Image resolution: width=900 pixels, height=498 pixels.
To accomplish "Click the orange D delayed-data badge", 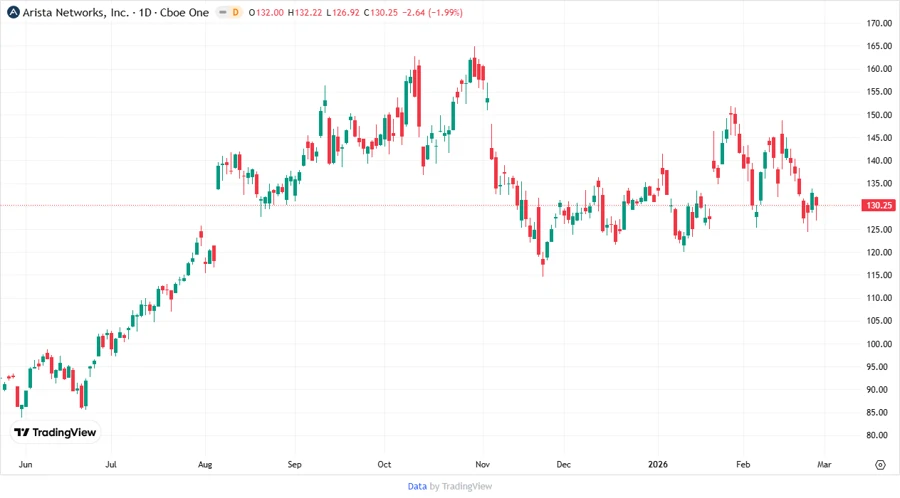I will [235, 12].
